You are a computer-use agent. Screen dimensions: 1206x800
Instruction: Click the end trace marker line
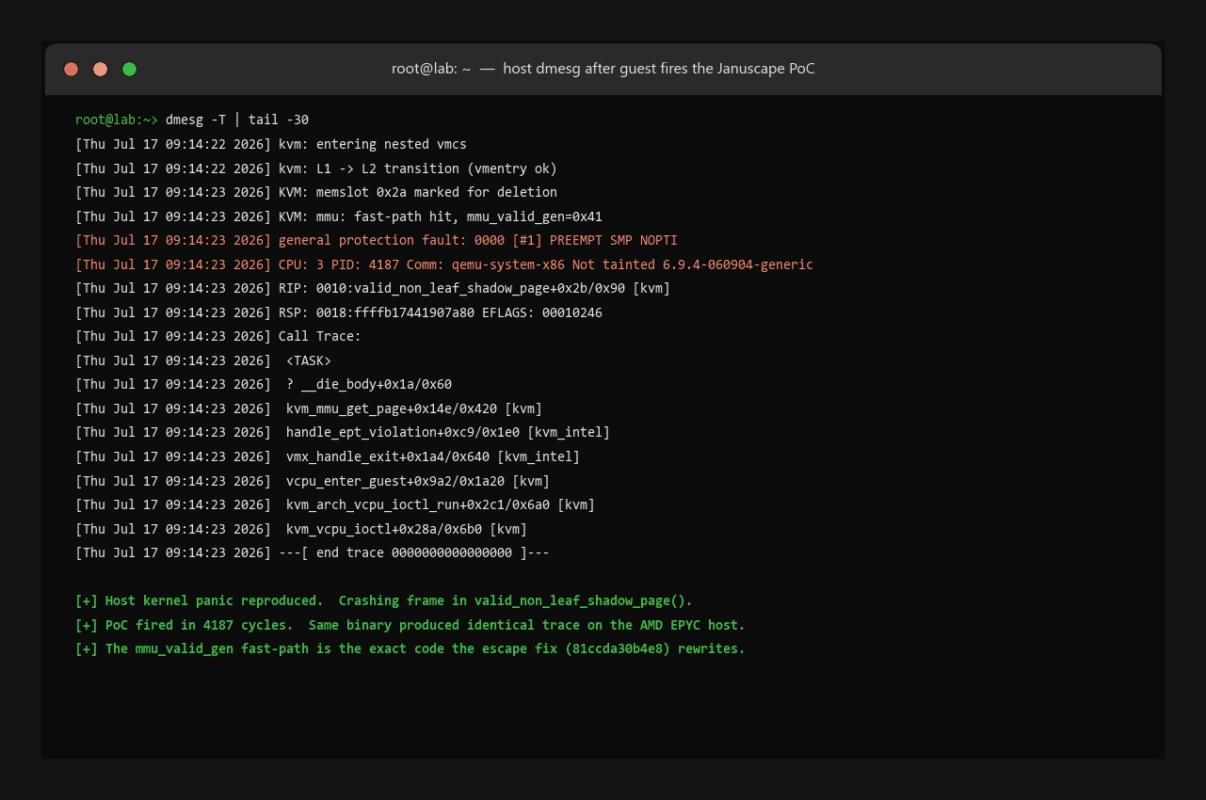point(313,552)
